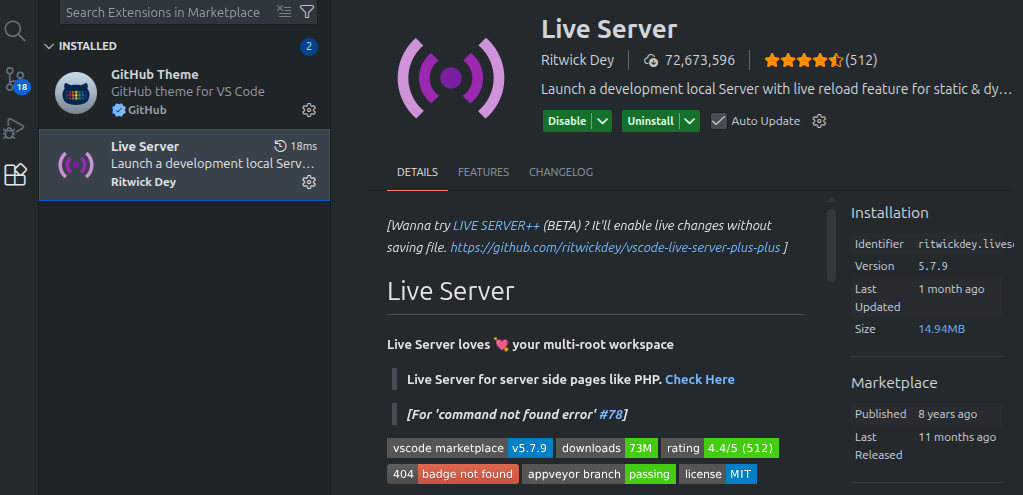Screen dimensions: 1023x495
Task: Open the issue #78 link
Action: [x=611, y=415]
